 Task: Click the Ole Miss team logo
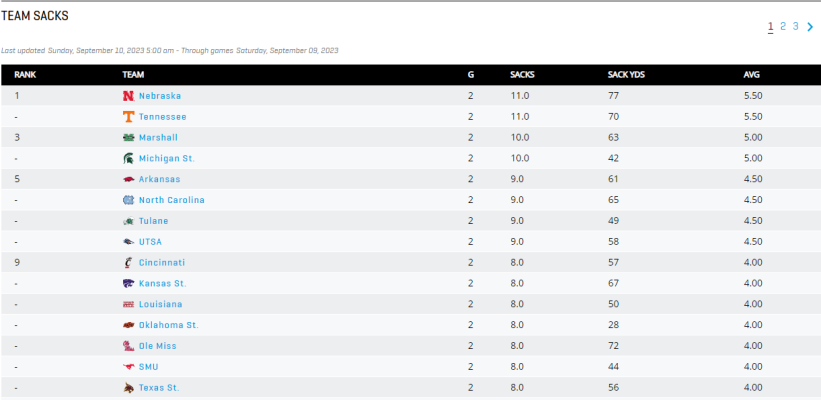128,346
